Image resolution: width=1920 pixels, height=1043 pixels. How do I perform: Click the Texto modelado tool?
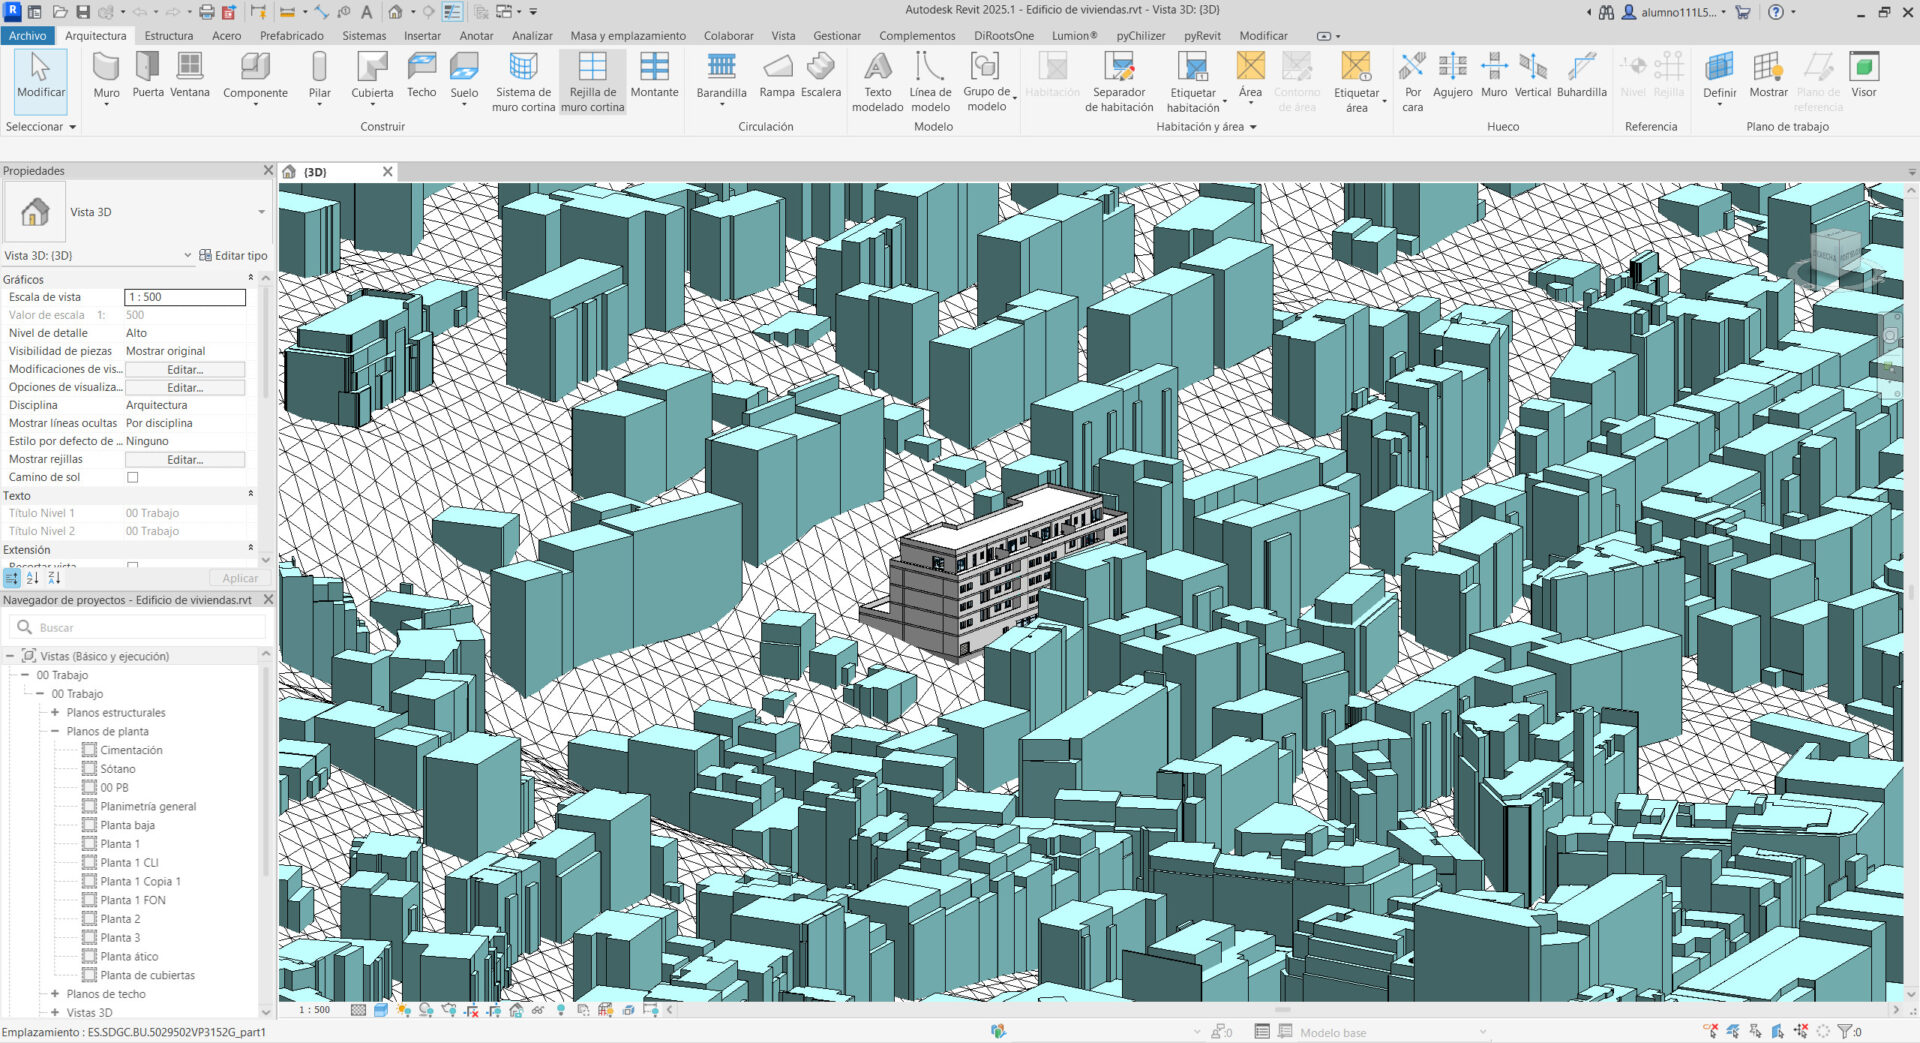pyautogui.click(x=877, y=81)
